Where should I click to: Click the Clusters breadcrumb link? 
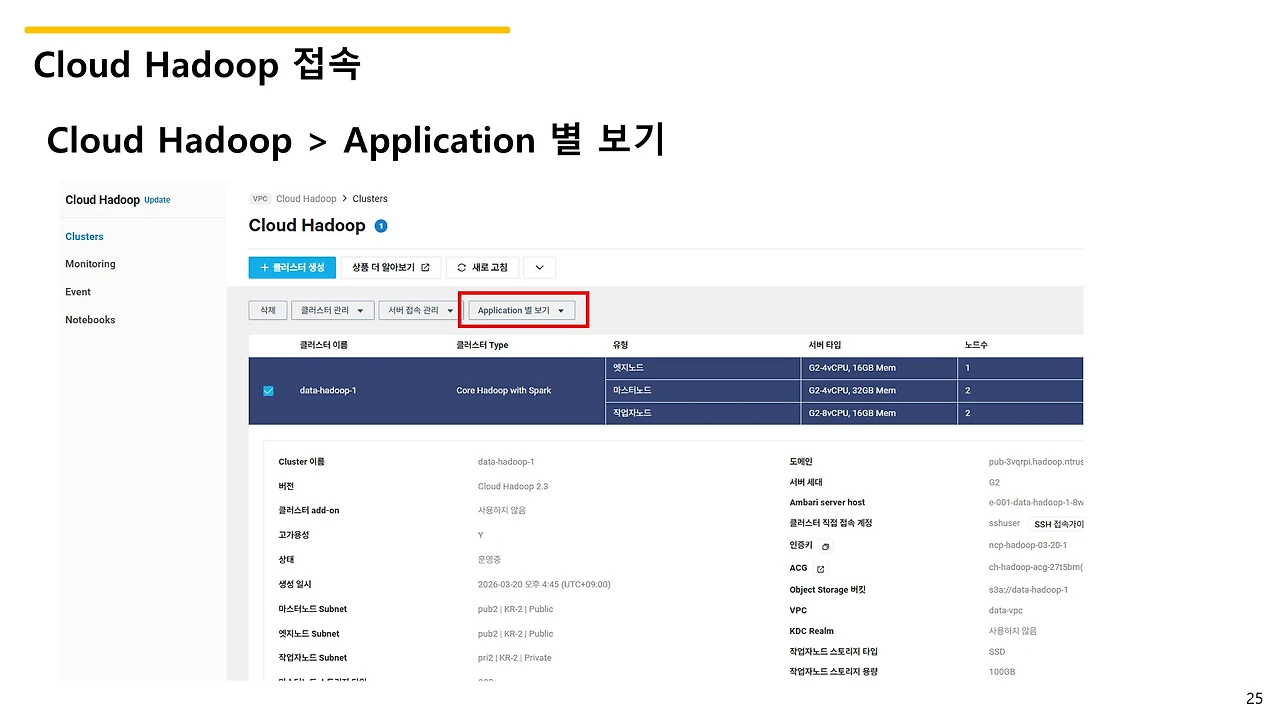click(x=369, y=198)
